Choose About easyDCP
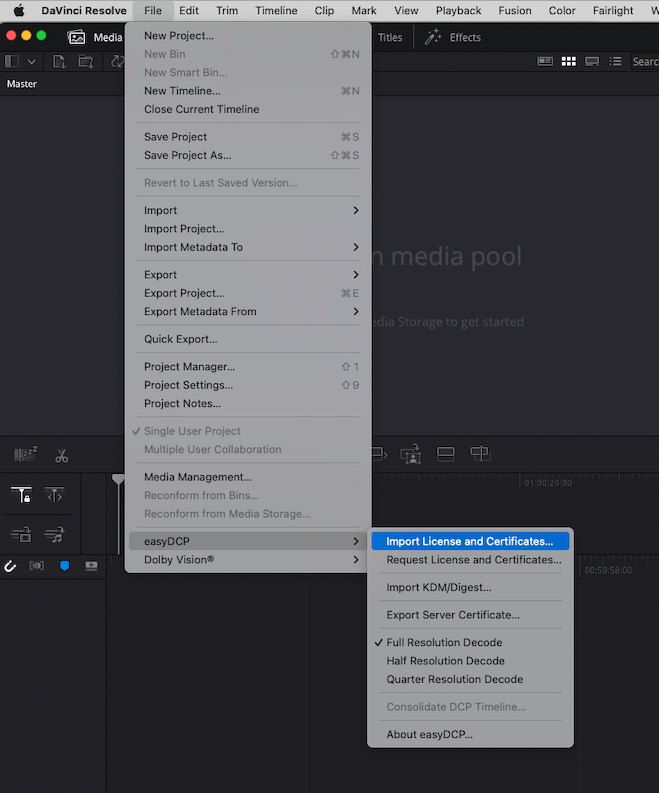Image resolution: width=659 pixels, height=793 pixels. (470, 734)
